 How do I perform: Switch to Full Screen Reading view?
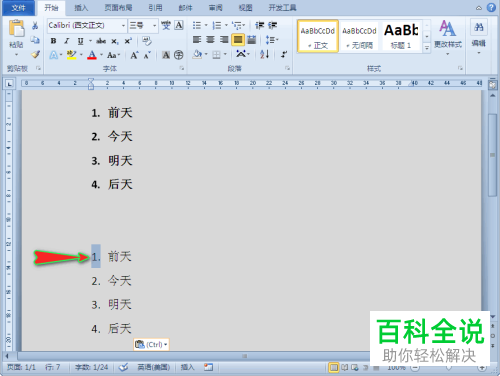click(x=345, y=367)
